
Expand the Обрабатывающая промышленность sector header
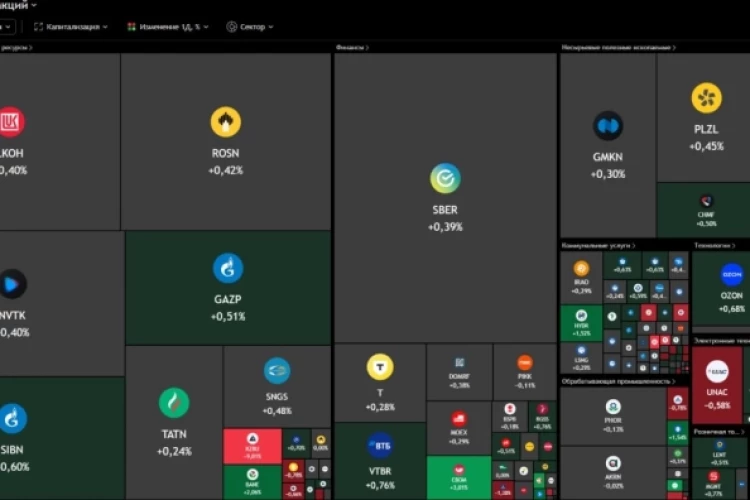click(x=618, y=381)
